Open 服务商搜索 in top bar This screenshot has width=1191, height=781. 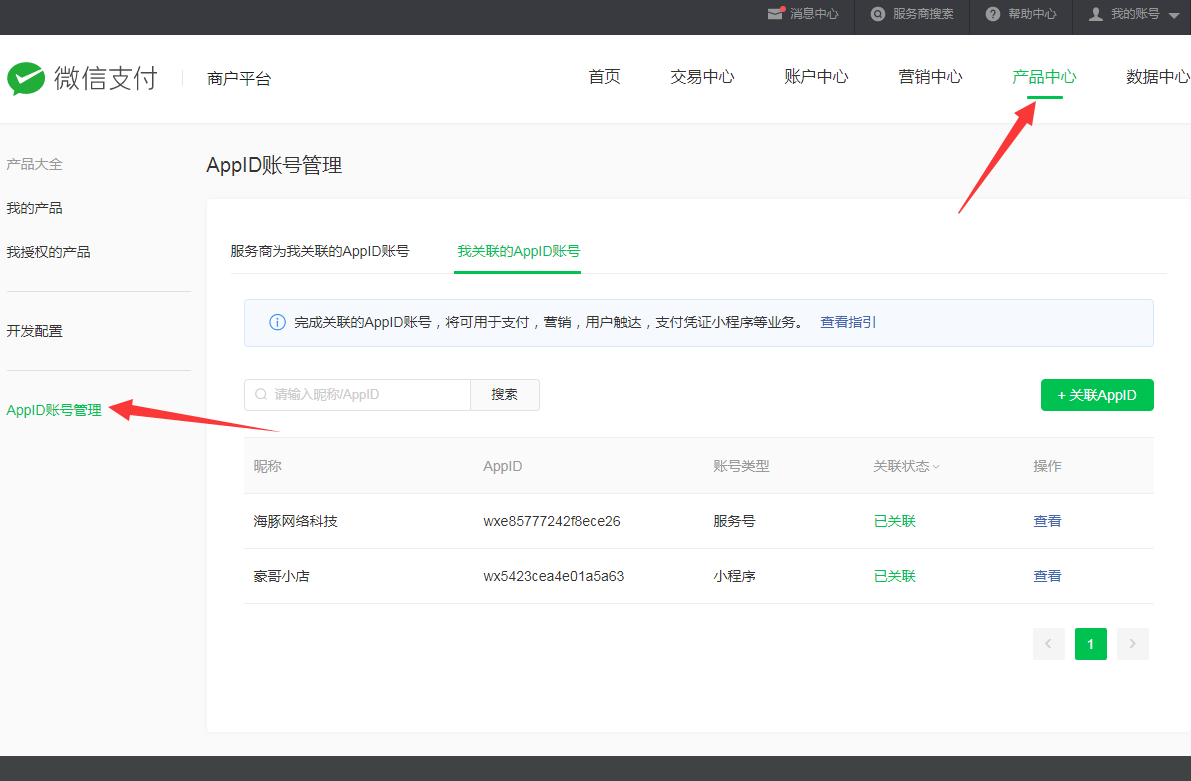coord(923,14)
